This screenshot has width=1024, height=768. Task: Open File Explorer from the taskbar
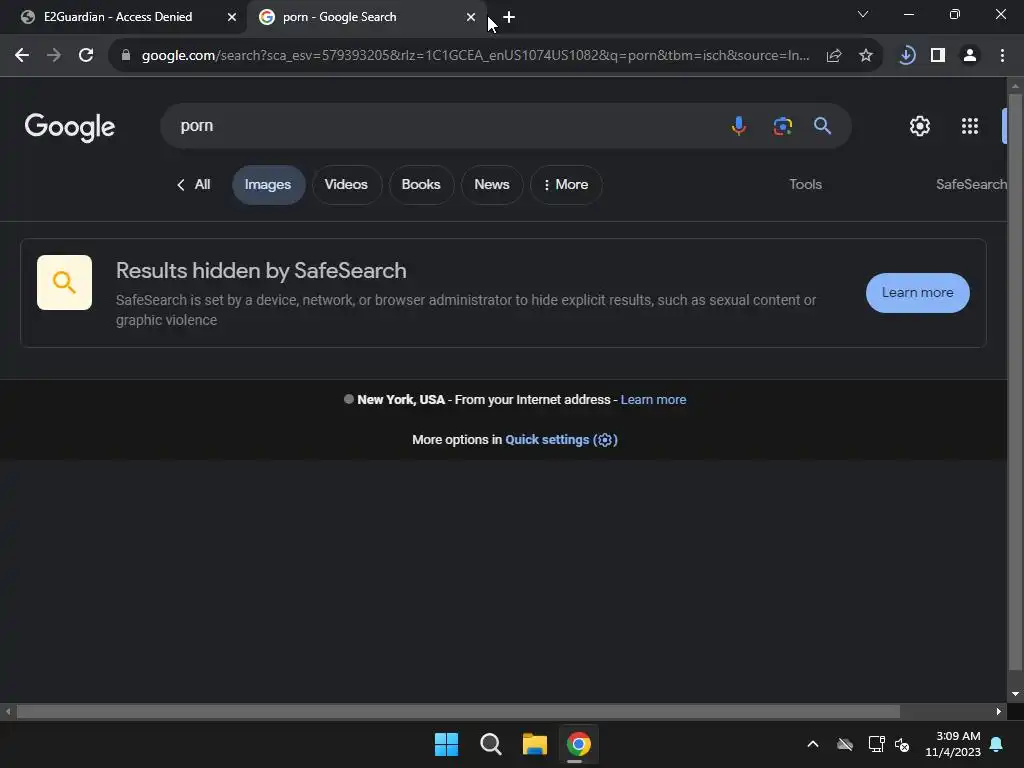click(534, 744)
